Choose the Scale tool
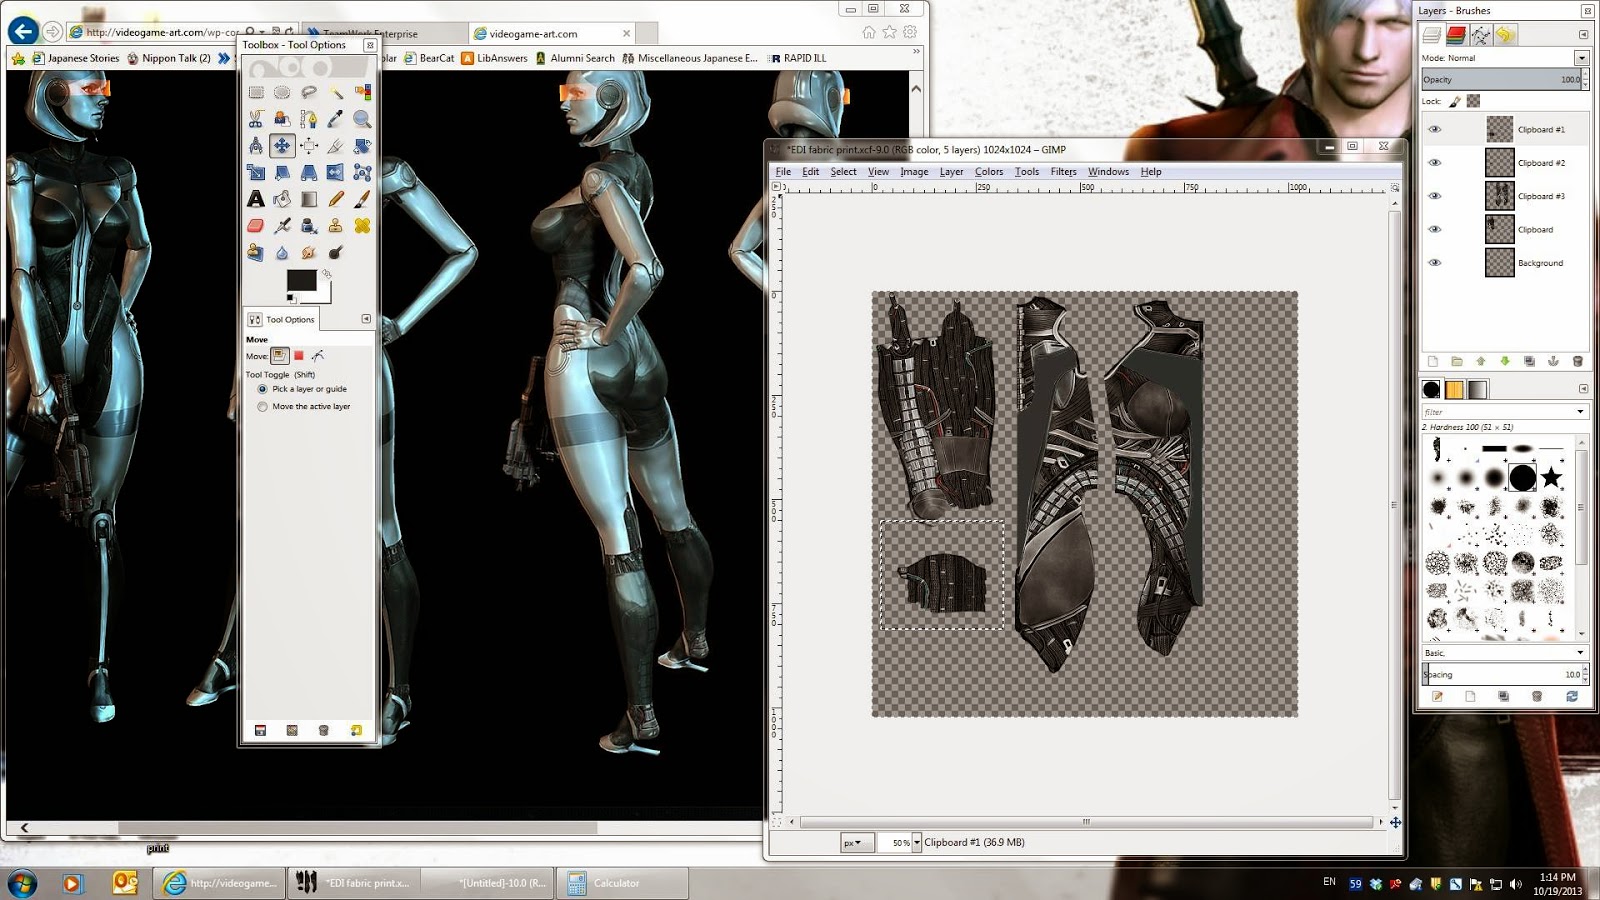 [256, 173]
